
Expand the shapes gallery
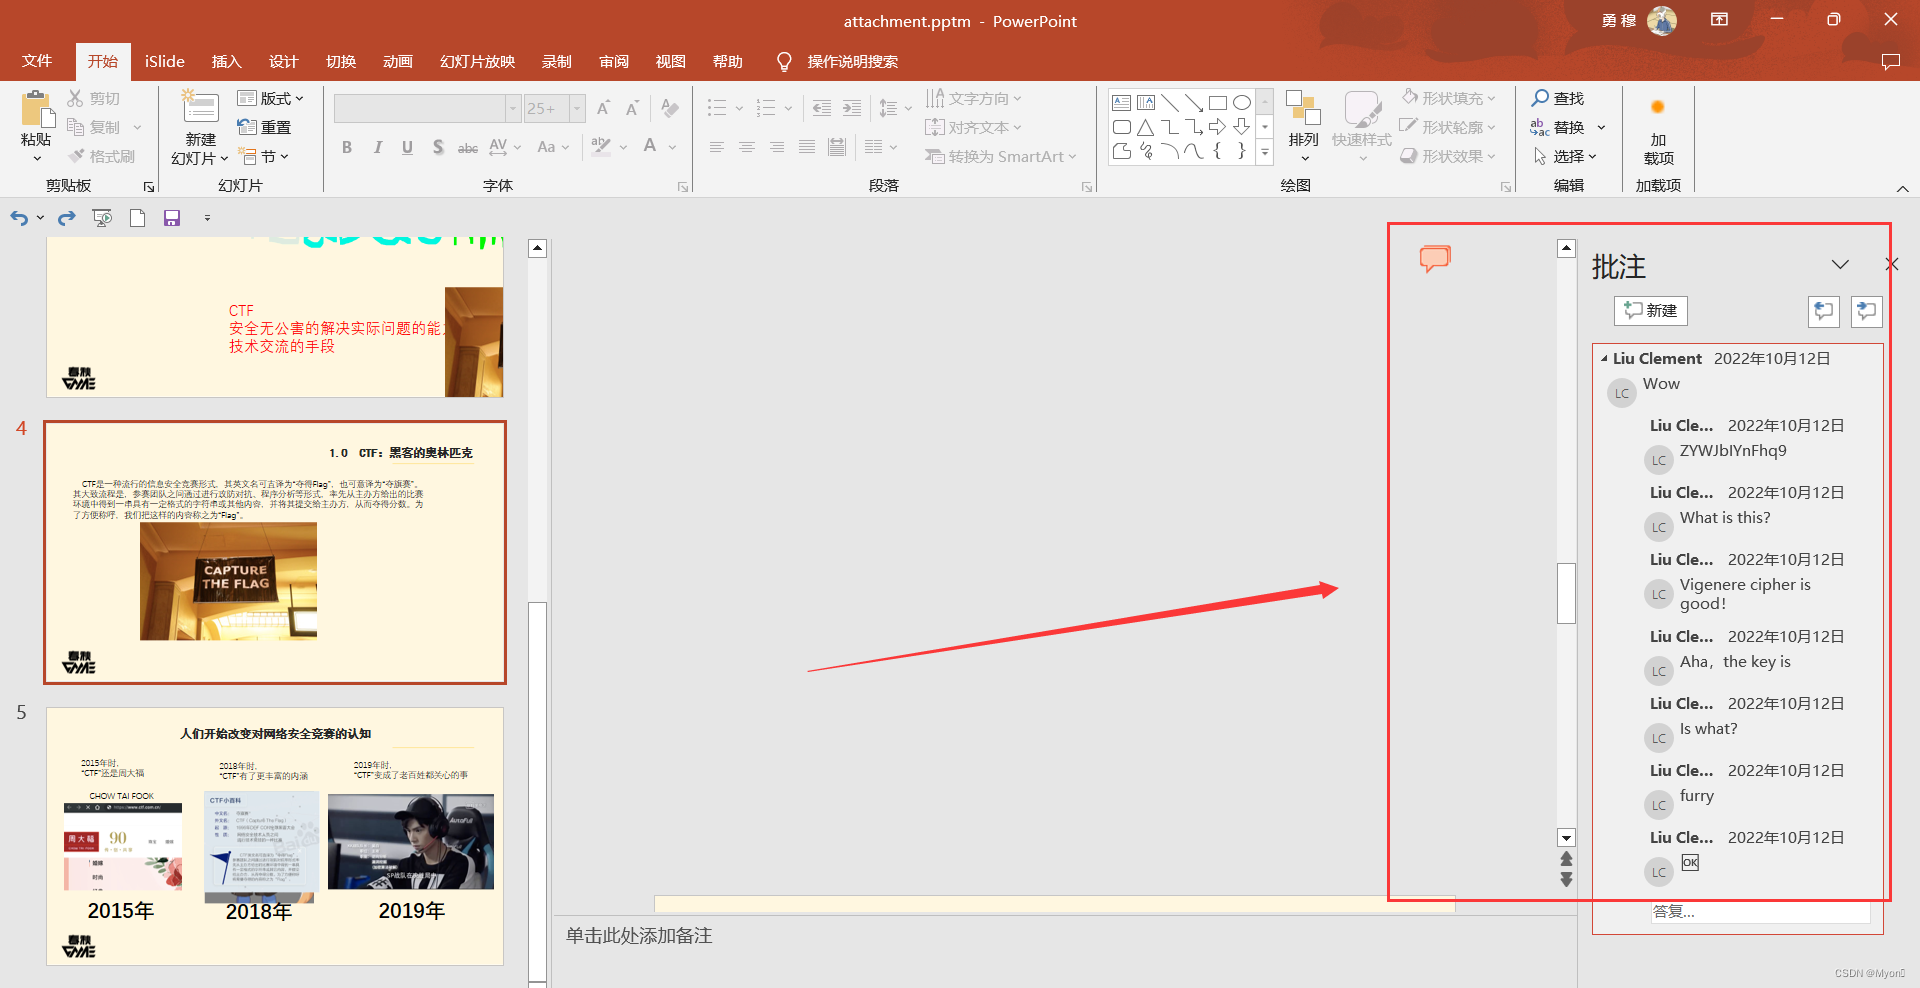point(1265,153)
